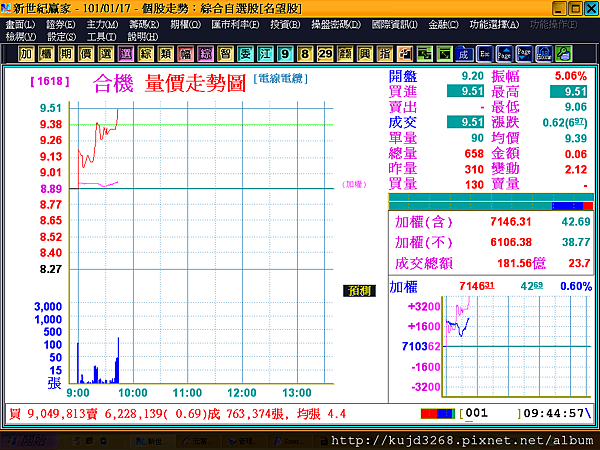Click the 期 toolbar icon
This screenshot has height=450, width=600.
pos(66,54)
